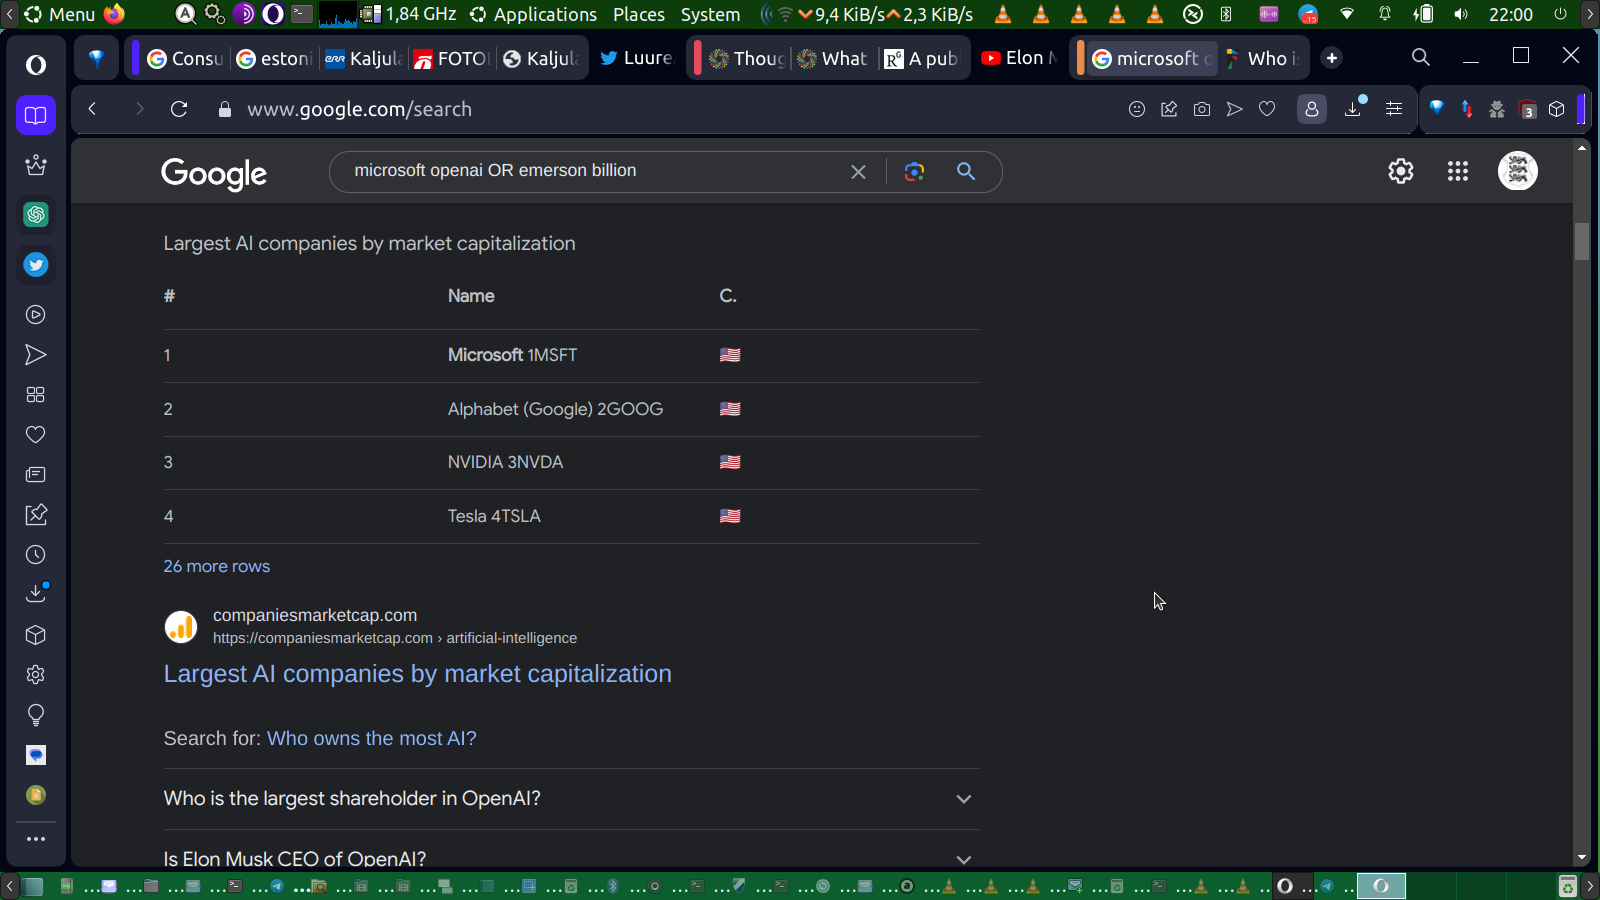Switch to the 'estoni' Google tab
1600x900 pixels.
(x=274, y=58)
